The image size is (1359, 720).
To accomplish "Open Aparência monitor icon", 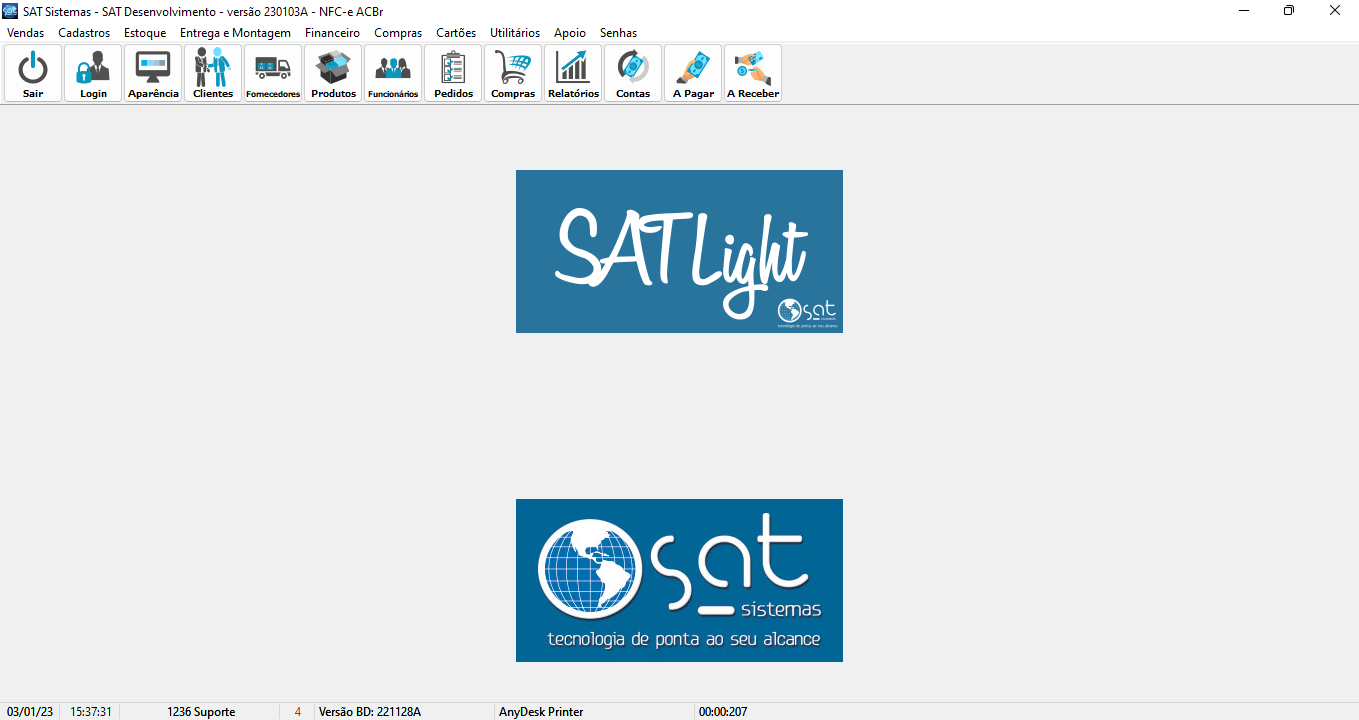I will (x=153, y=72).
